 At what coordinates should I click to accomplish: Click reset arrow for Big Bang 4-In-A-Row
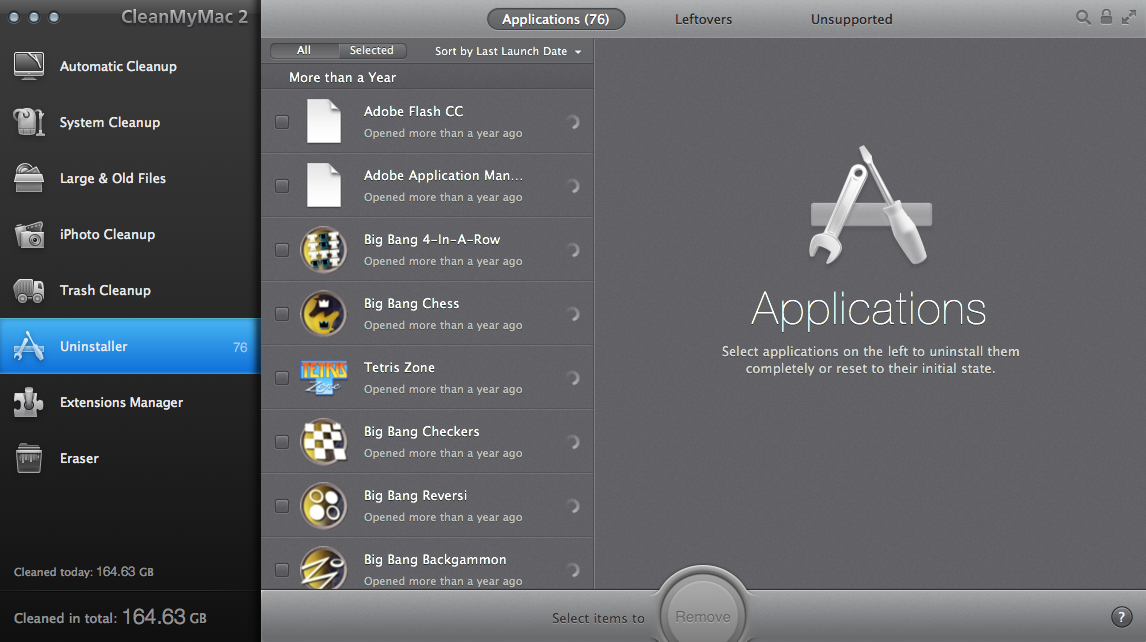[x=573, y=250]
